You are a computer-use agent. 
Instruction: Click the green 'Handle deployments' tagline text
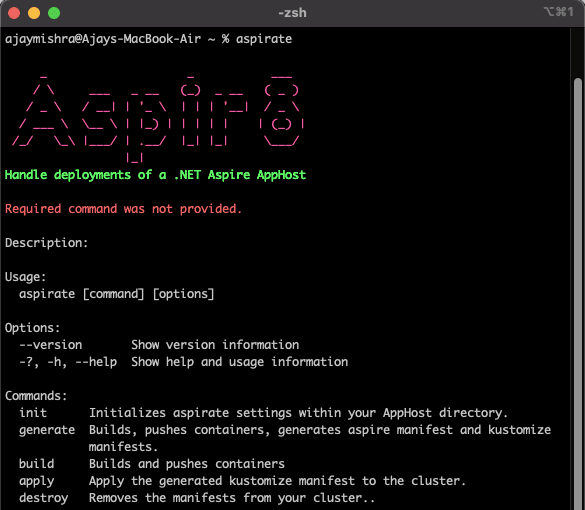coord(155,175)
